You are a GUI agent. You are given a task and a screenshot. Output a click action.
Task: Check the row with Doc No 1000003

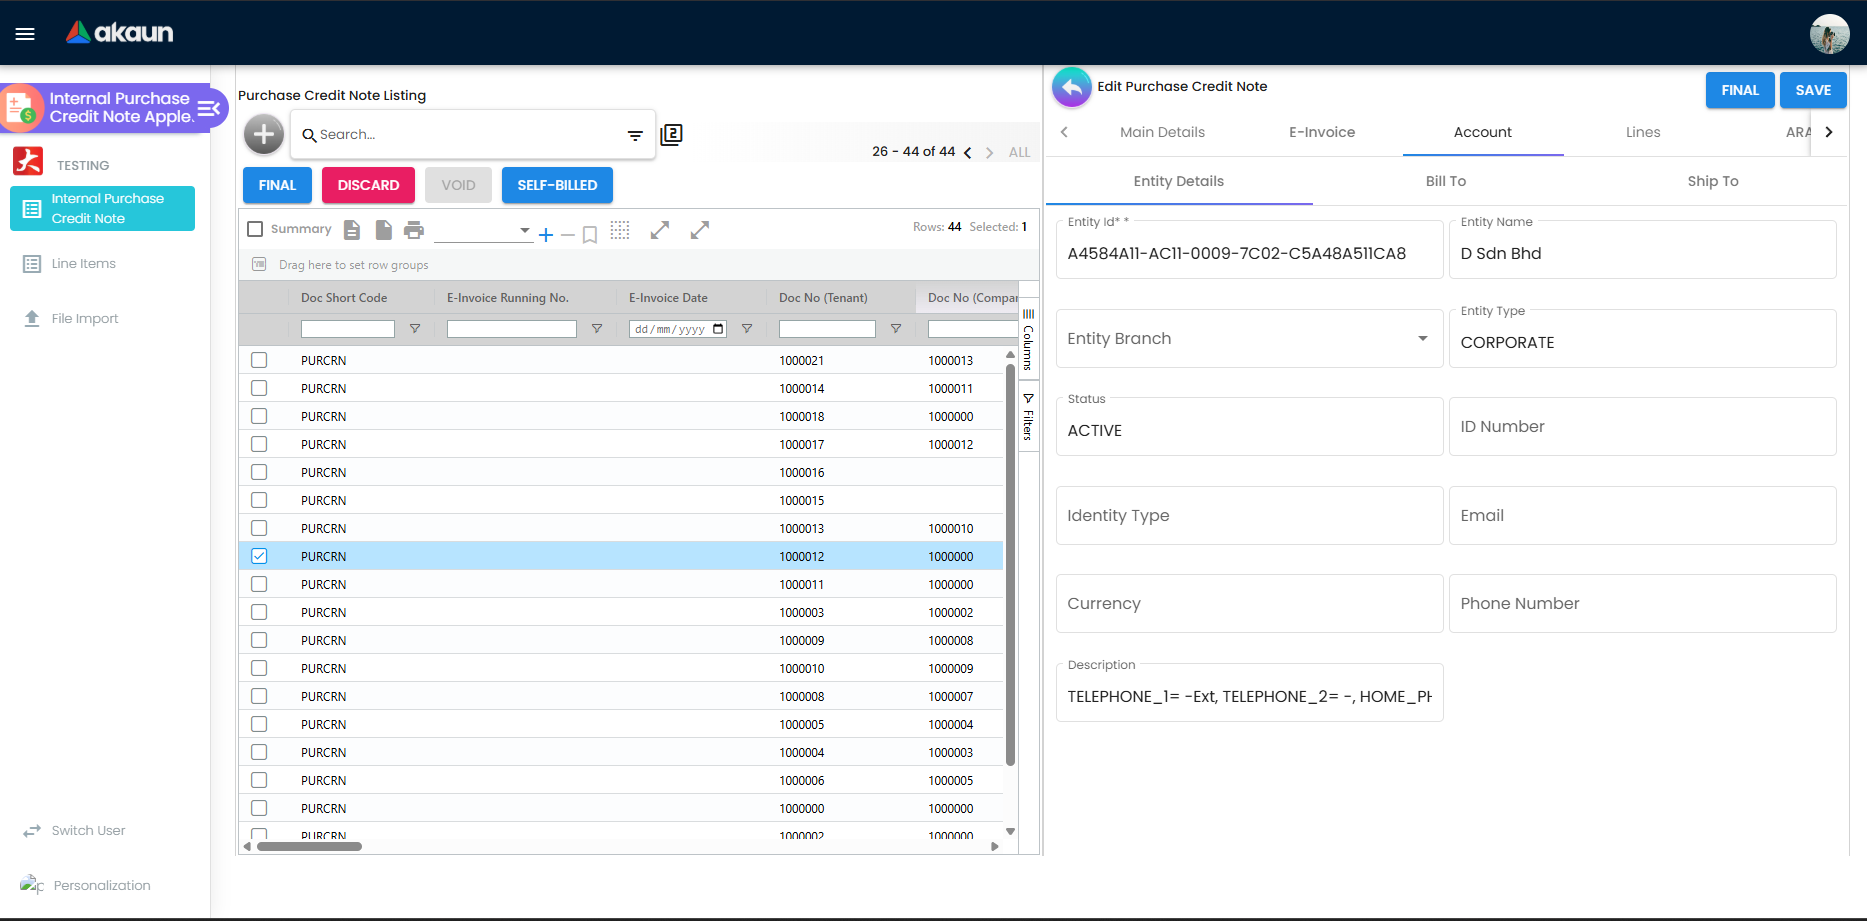pos(259,612)
